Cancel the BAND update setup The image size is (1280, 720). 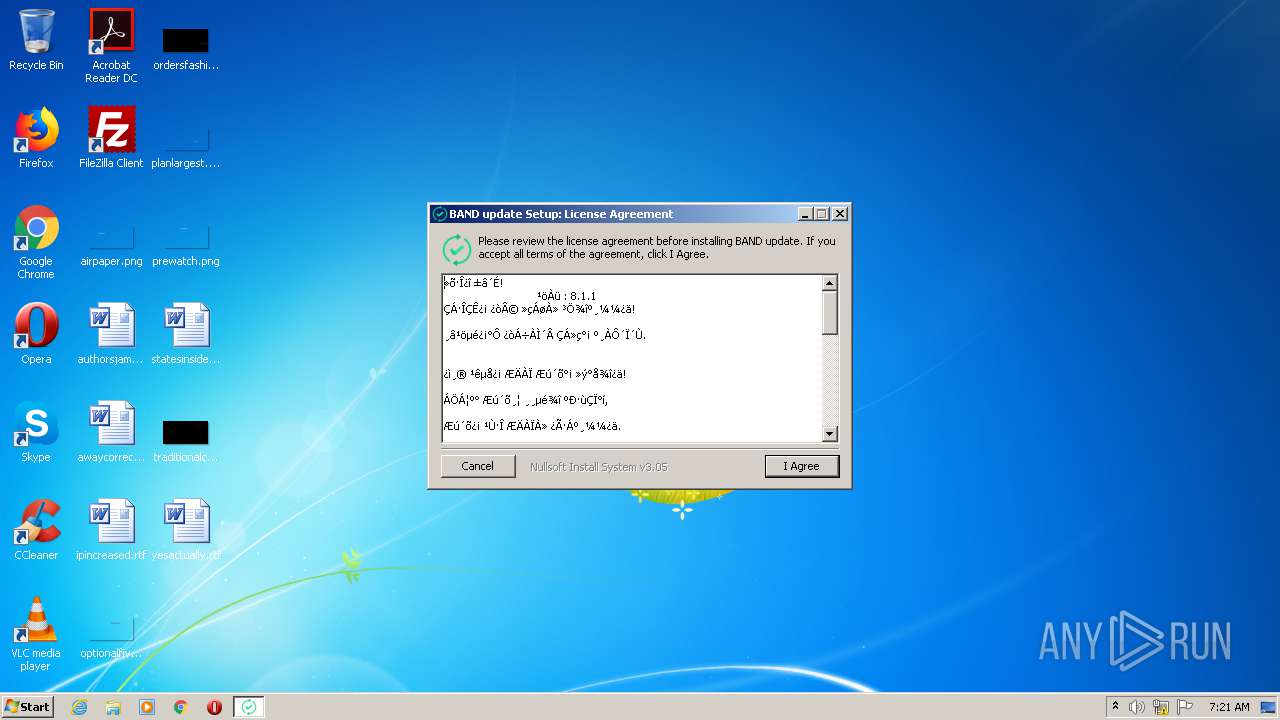click(x=477, y=466)
